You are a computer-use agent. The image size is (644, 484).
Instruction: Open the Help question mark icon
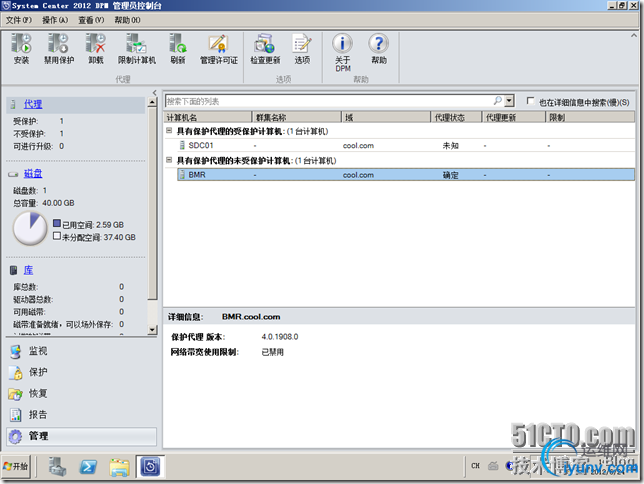coord(379,44)
